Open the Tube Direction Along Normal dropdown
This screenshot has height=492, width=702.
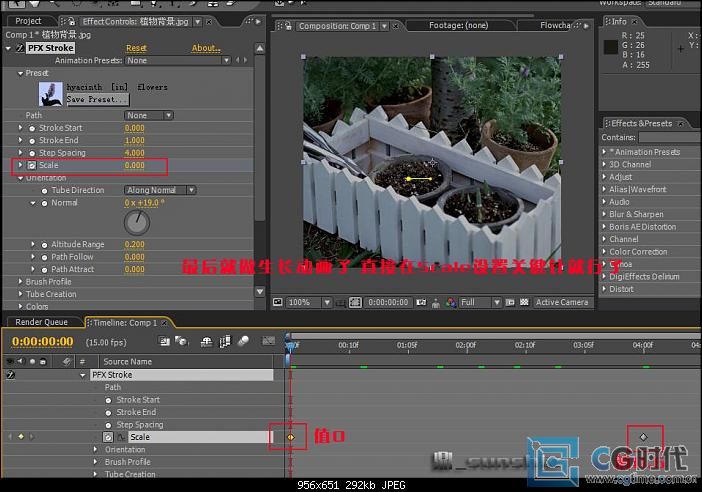tap(160, 190)
